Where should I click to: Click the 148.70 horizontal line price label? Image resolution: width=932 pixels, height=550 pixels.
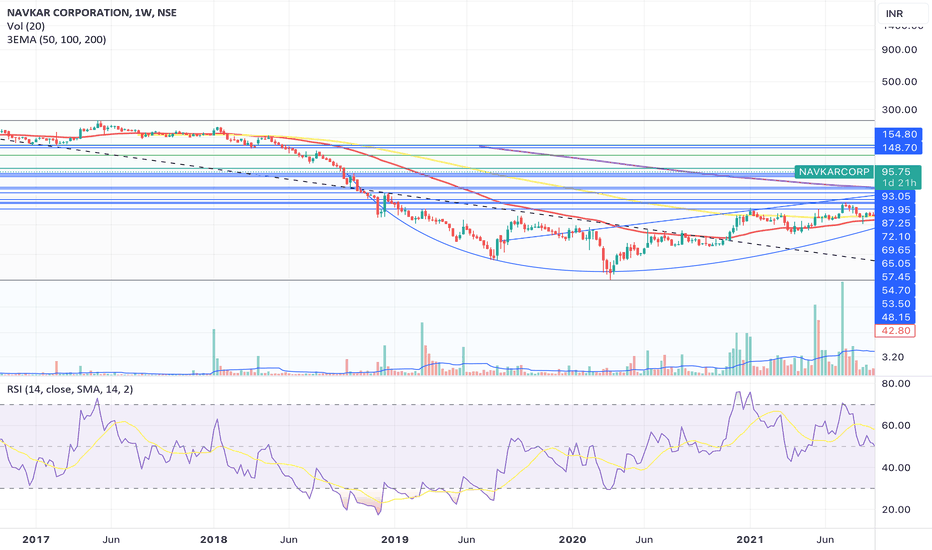point(899,147)
